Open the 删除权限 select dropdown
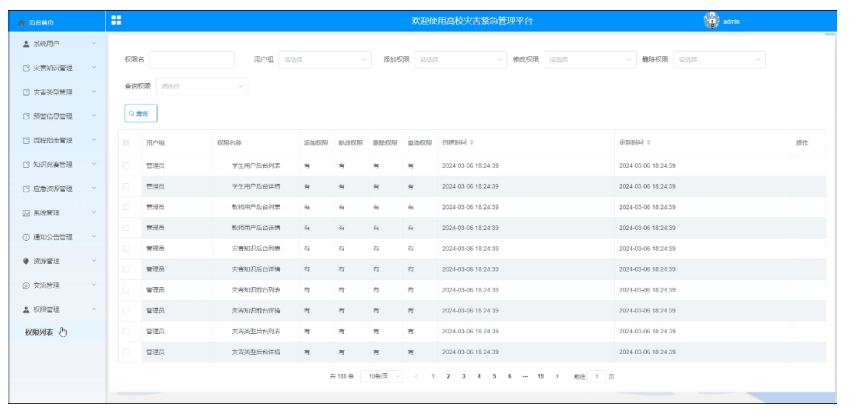 tap(719, 59)
